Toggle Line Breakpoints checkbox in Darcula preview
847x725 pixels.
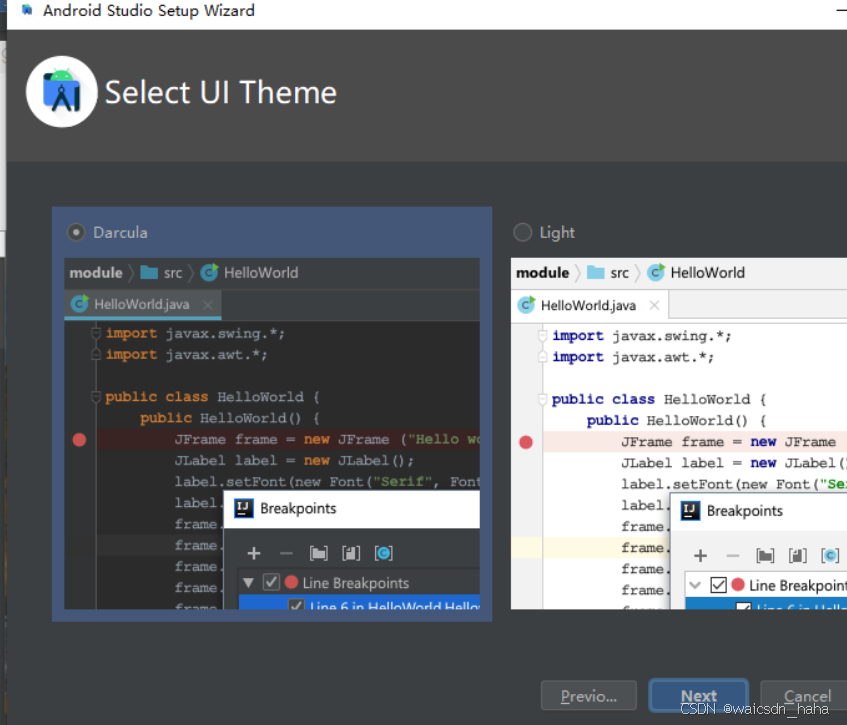click(271, 582)
